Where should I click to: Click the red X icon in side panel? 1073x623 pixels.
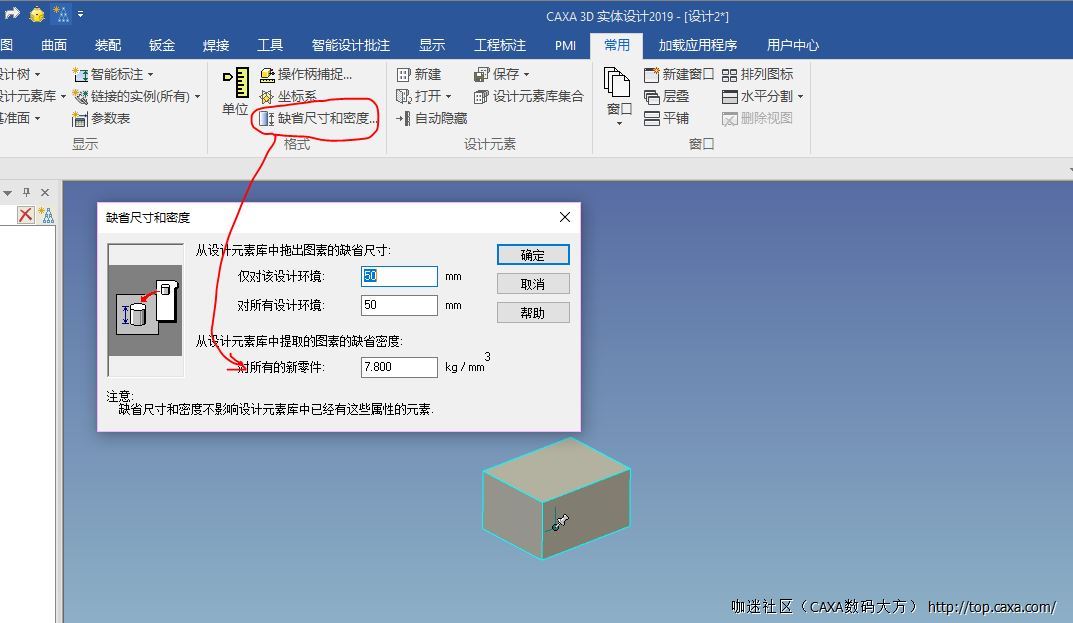tap(25, 215)
